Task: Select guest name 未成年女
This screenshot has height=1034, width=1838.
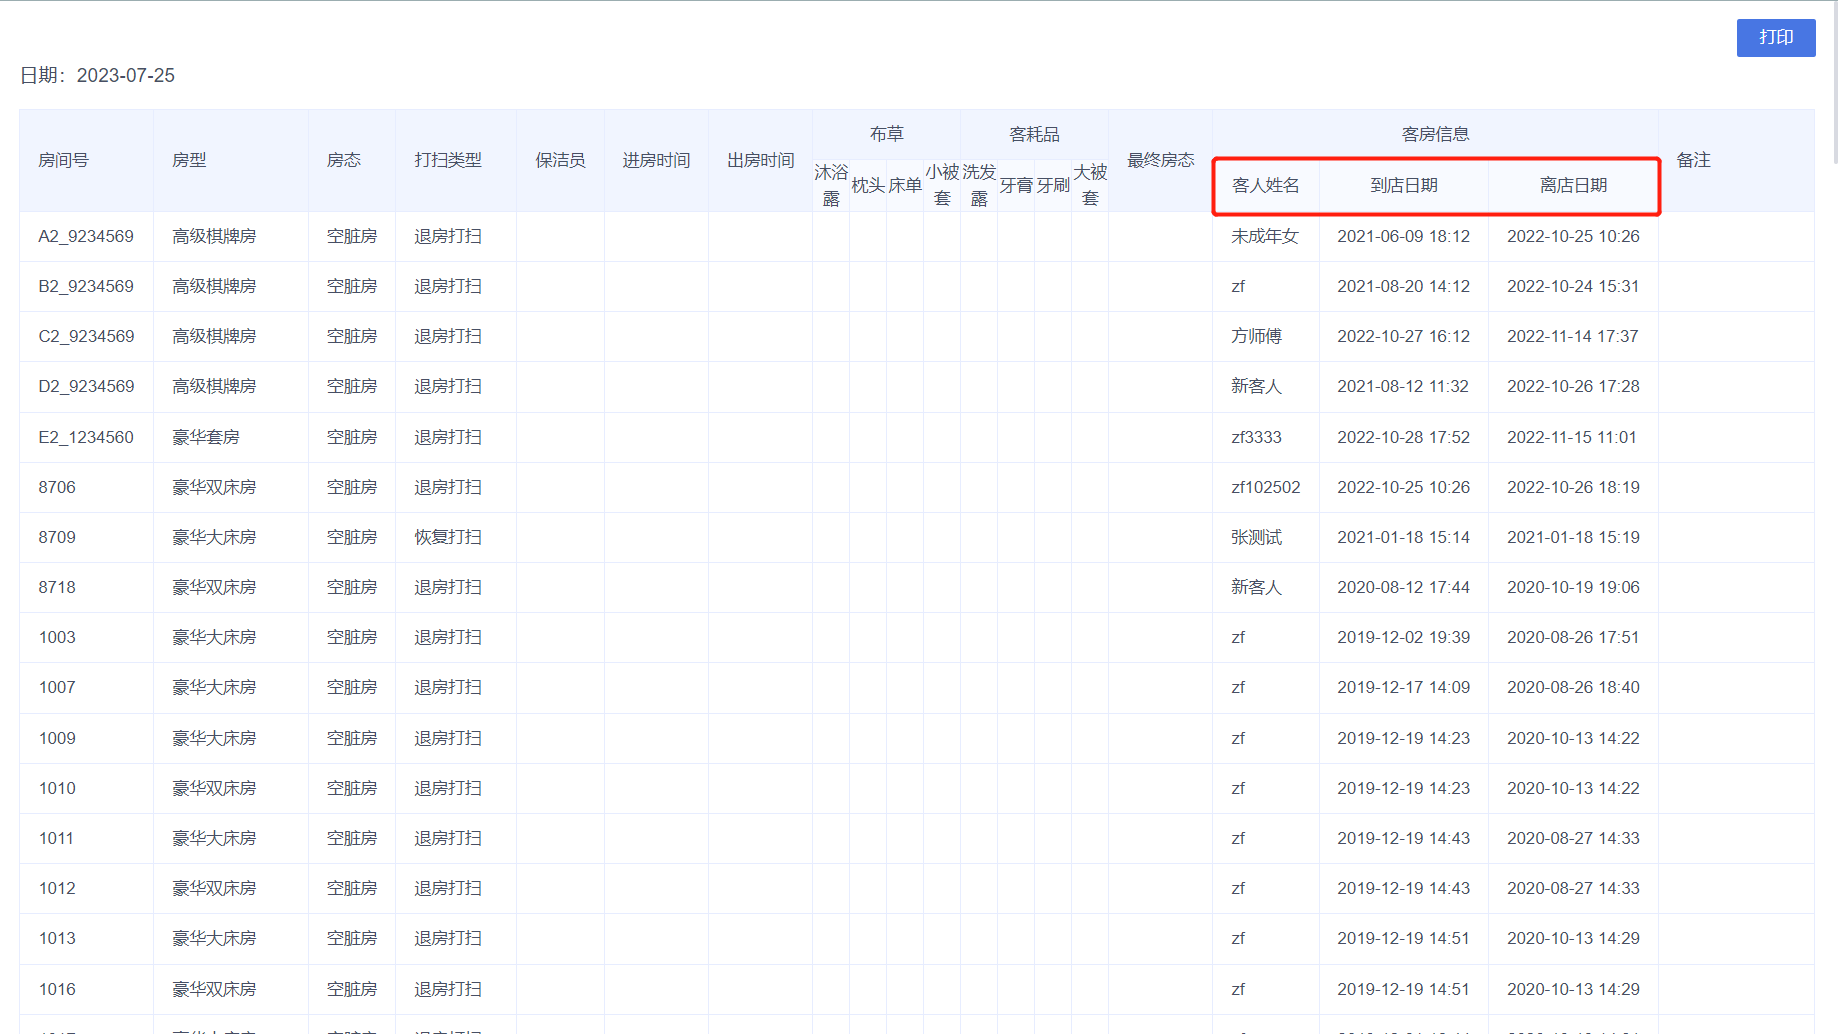Action: pos(1265,236)
